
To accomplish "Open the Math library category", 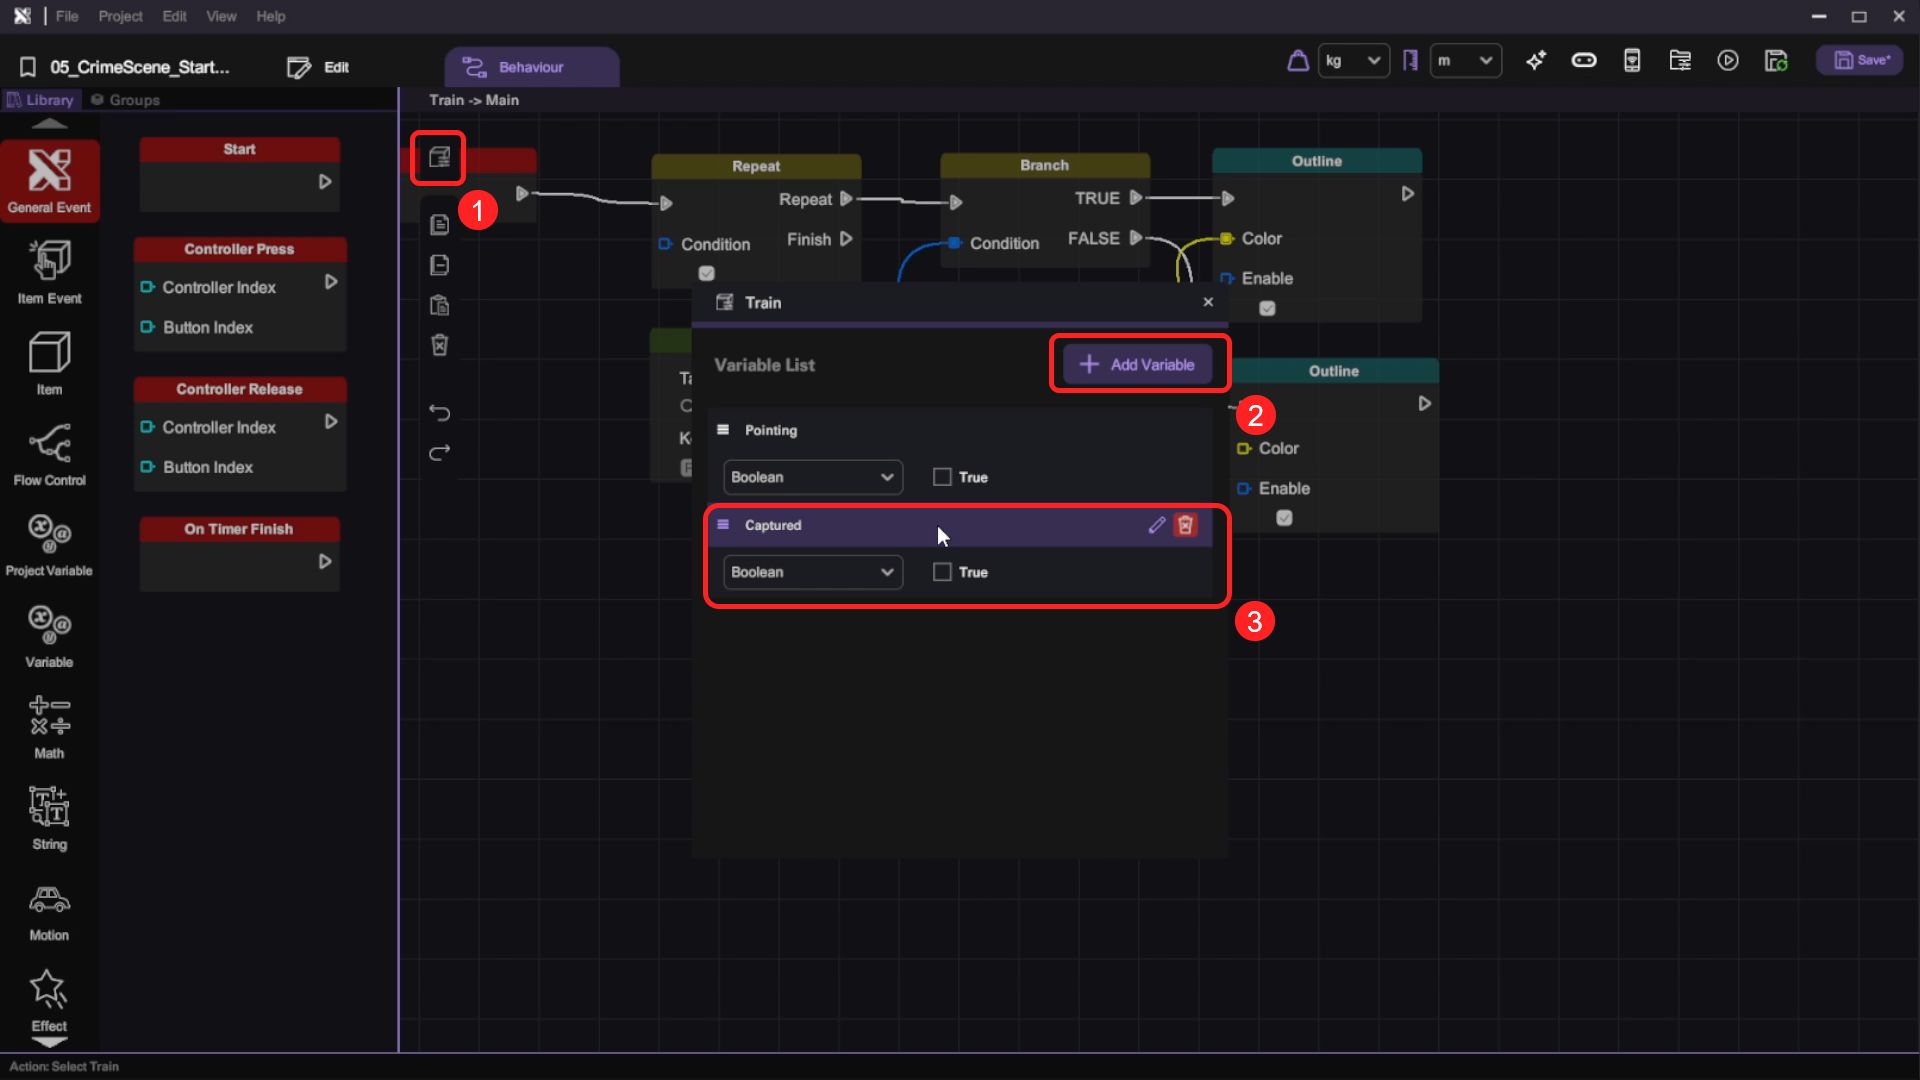I will pyautogui.click(x=49, y=727).
